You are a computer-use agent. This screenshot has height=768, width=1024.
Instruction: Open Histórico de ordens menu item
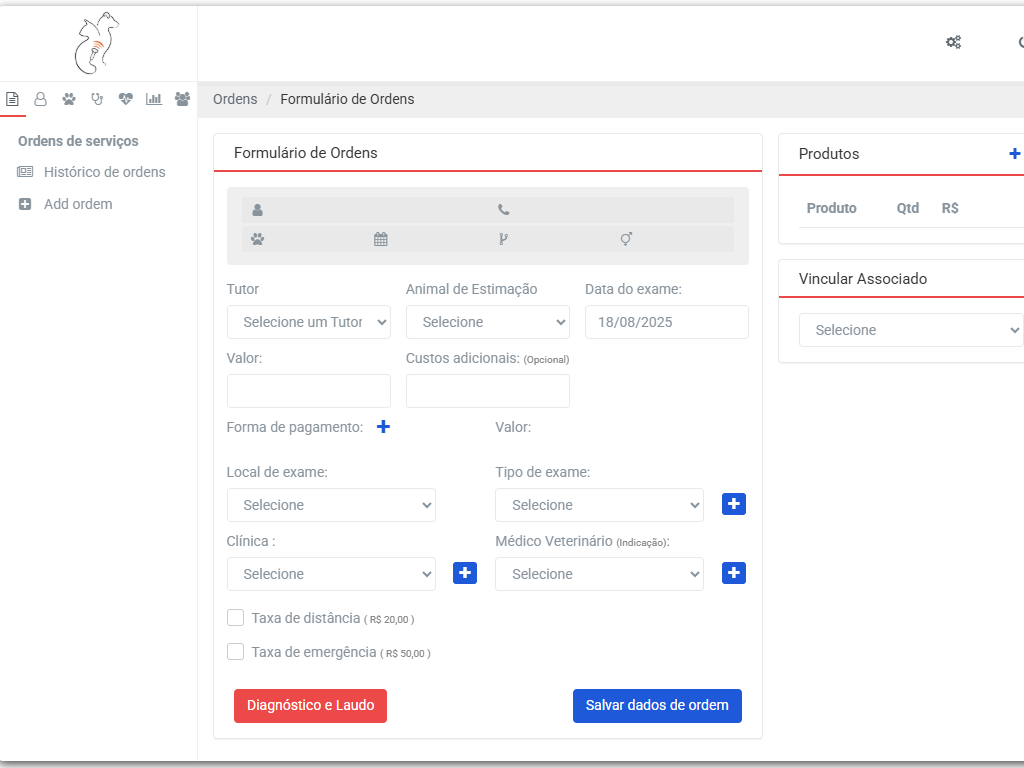(x=104, y=172)
